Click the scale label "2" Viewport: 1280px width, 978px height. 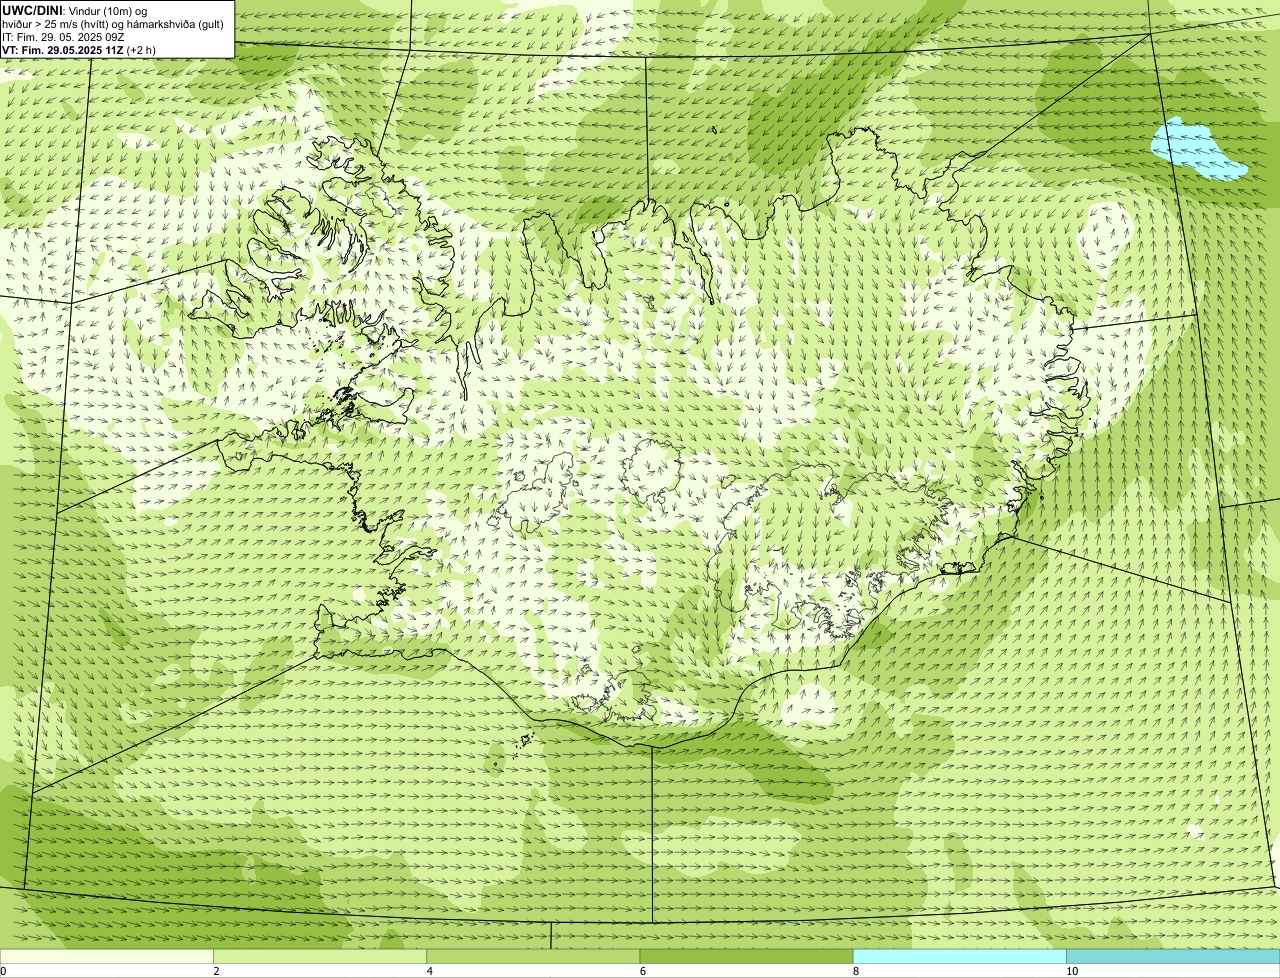(x=217, y=971)
